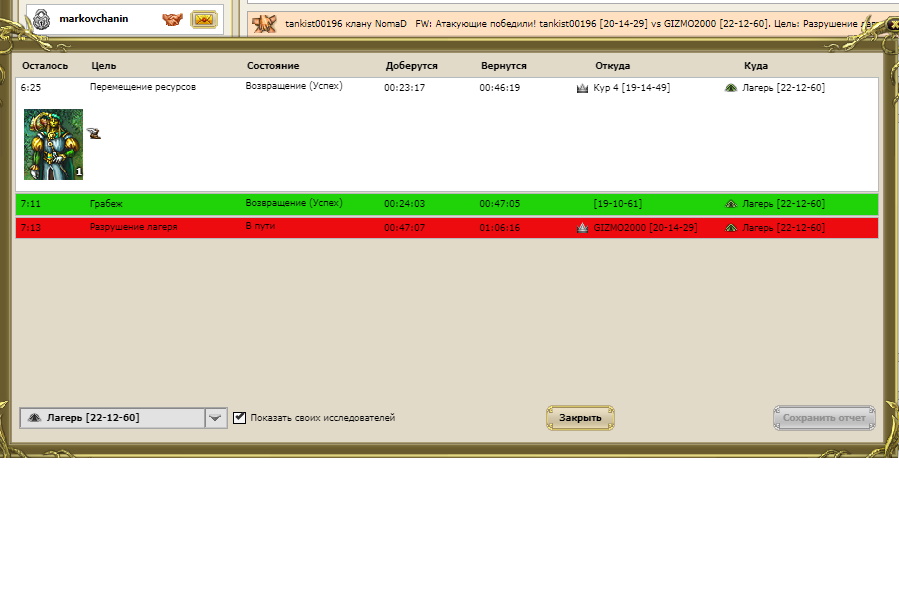
Task: Click camp icon in the white row destination
Action: pyautogui.click(x=731, y=88)
